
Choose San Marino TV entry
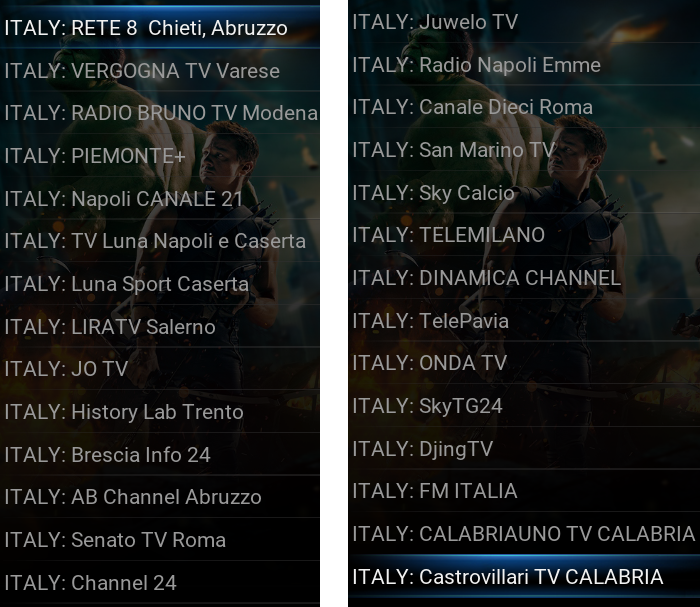524,150
